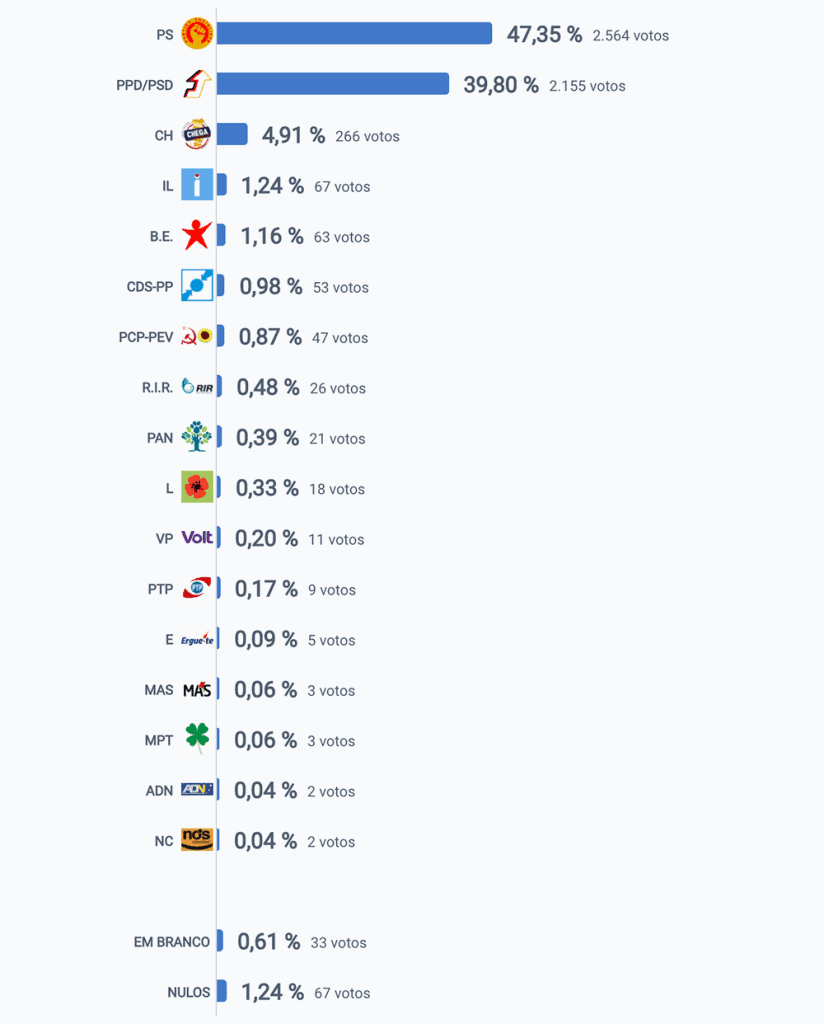
Task: Select the Livre poppy flower logo
Action: click(x=197, y=487)
